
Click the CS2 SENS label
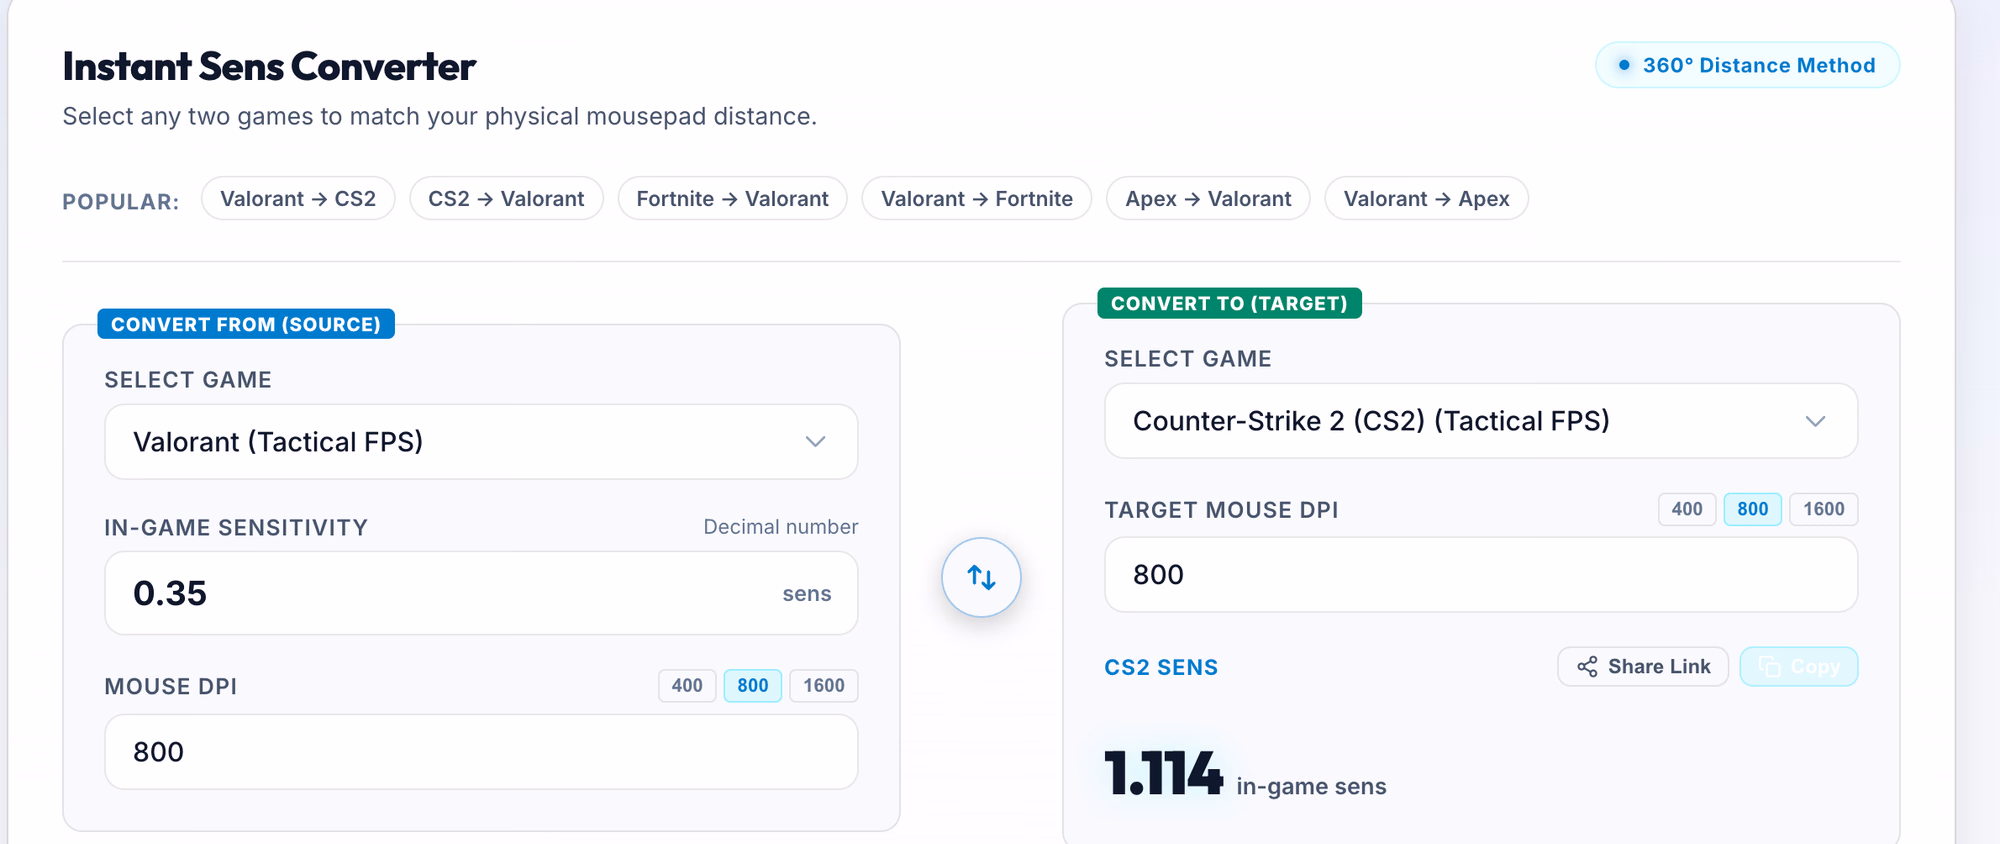coord(1161,668)
